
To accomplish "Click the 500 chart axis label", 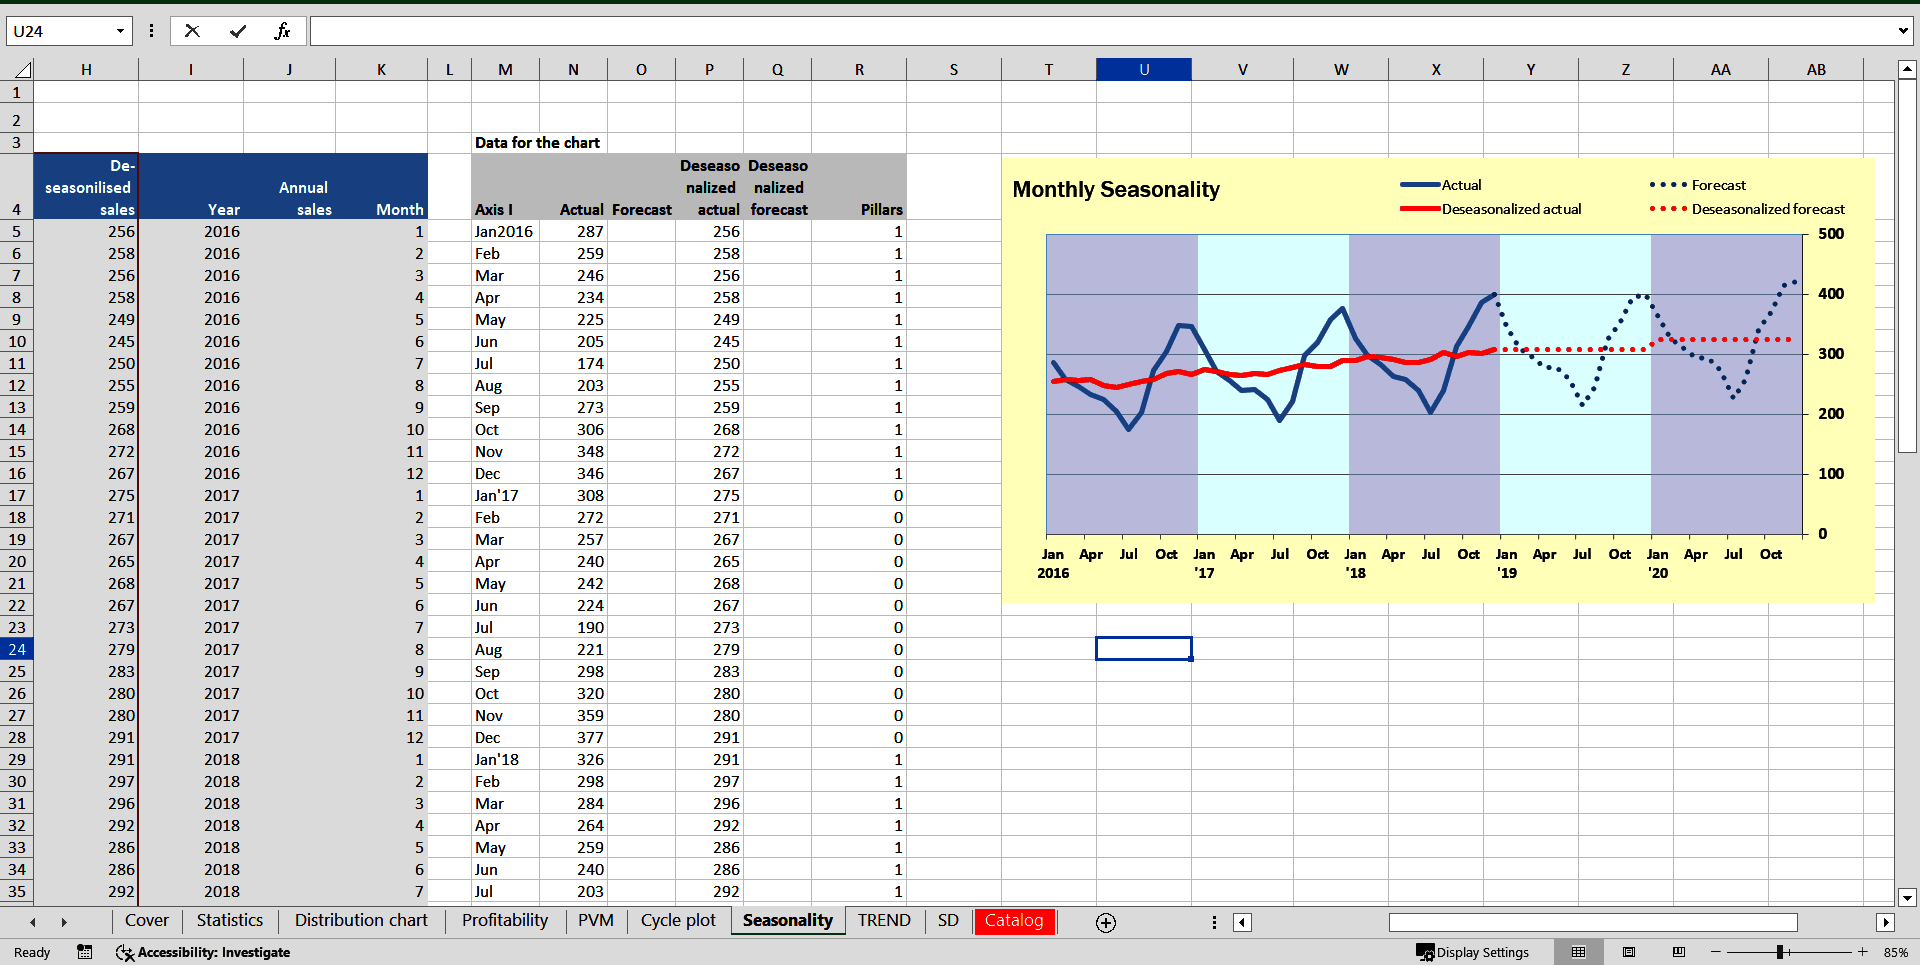I will click(1831, 234).
